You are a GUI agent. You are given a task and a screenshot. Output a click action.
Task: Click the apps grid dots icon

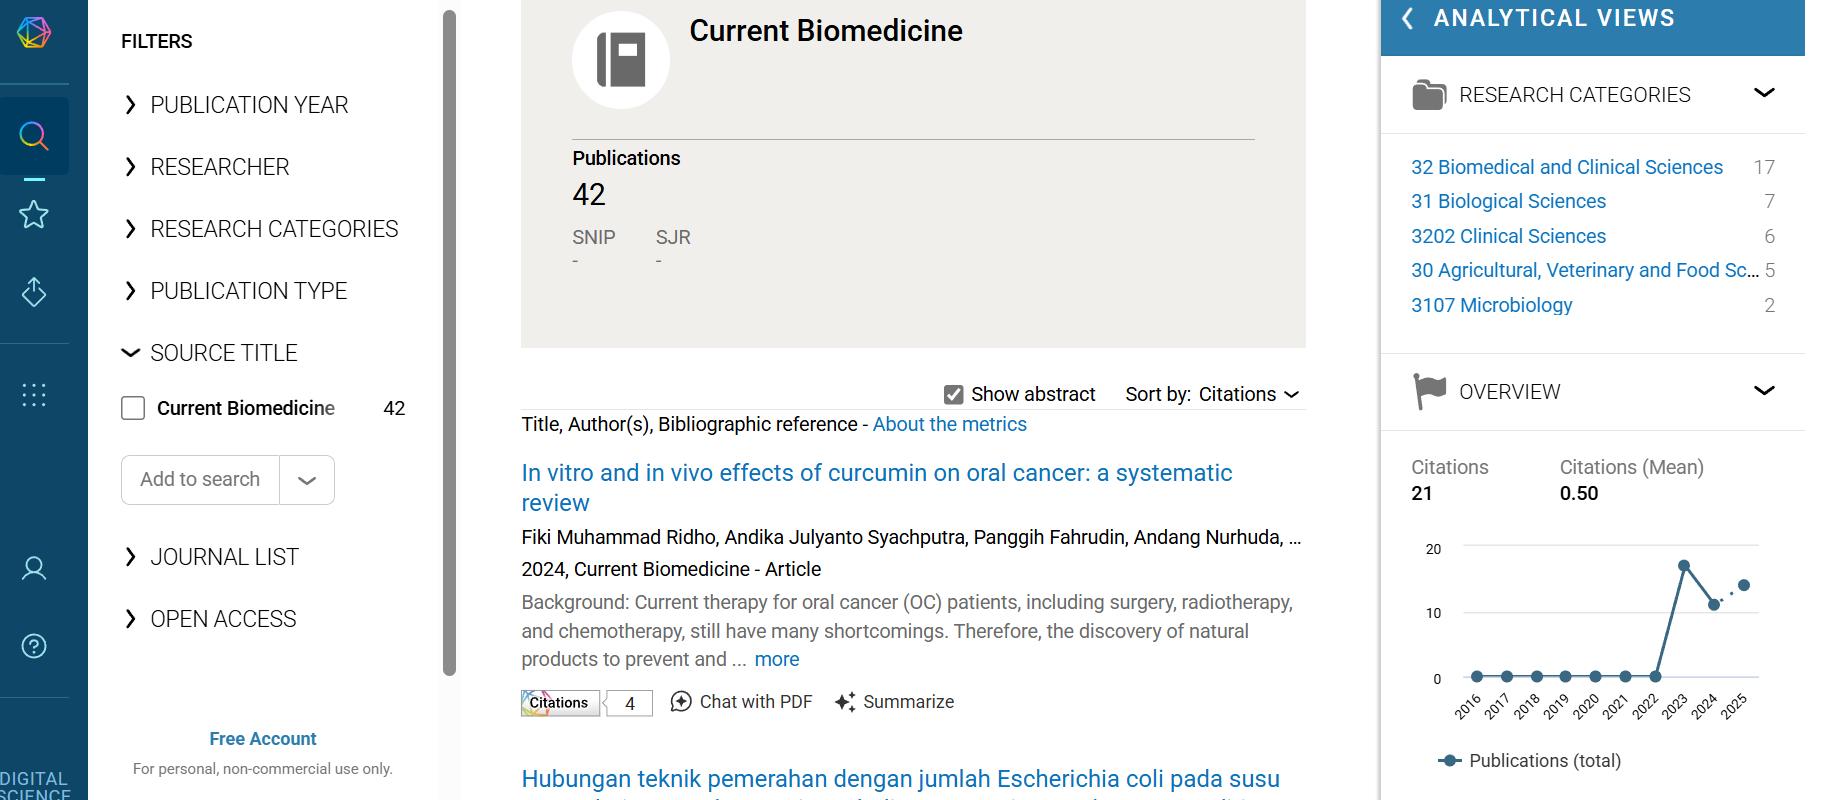click(34, 395)
